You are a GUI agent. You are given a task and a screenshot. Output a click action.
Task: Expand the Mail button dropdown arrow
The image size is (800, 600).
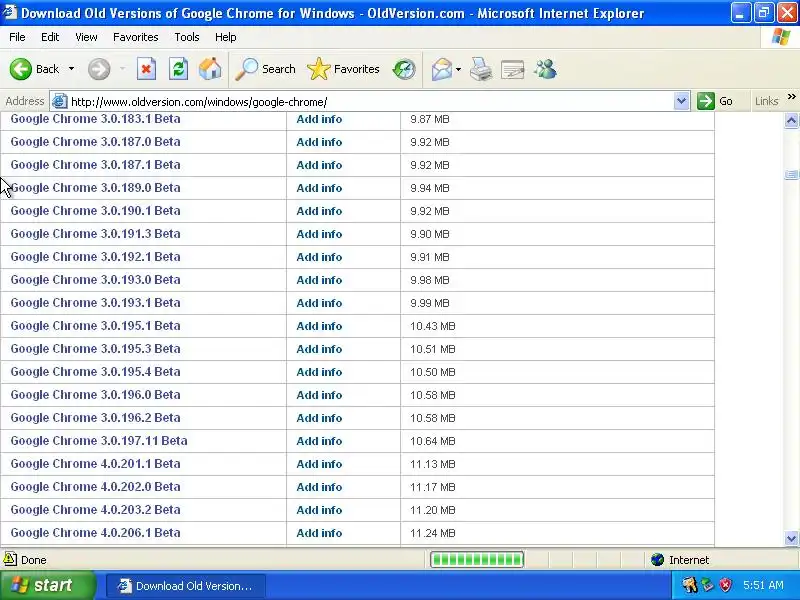point(458,69)
